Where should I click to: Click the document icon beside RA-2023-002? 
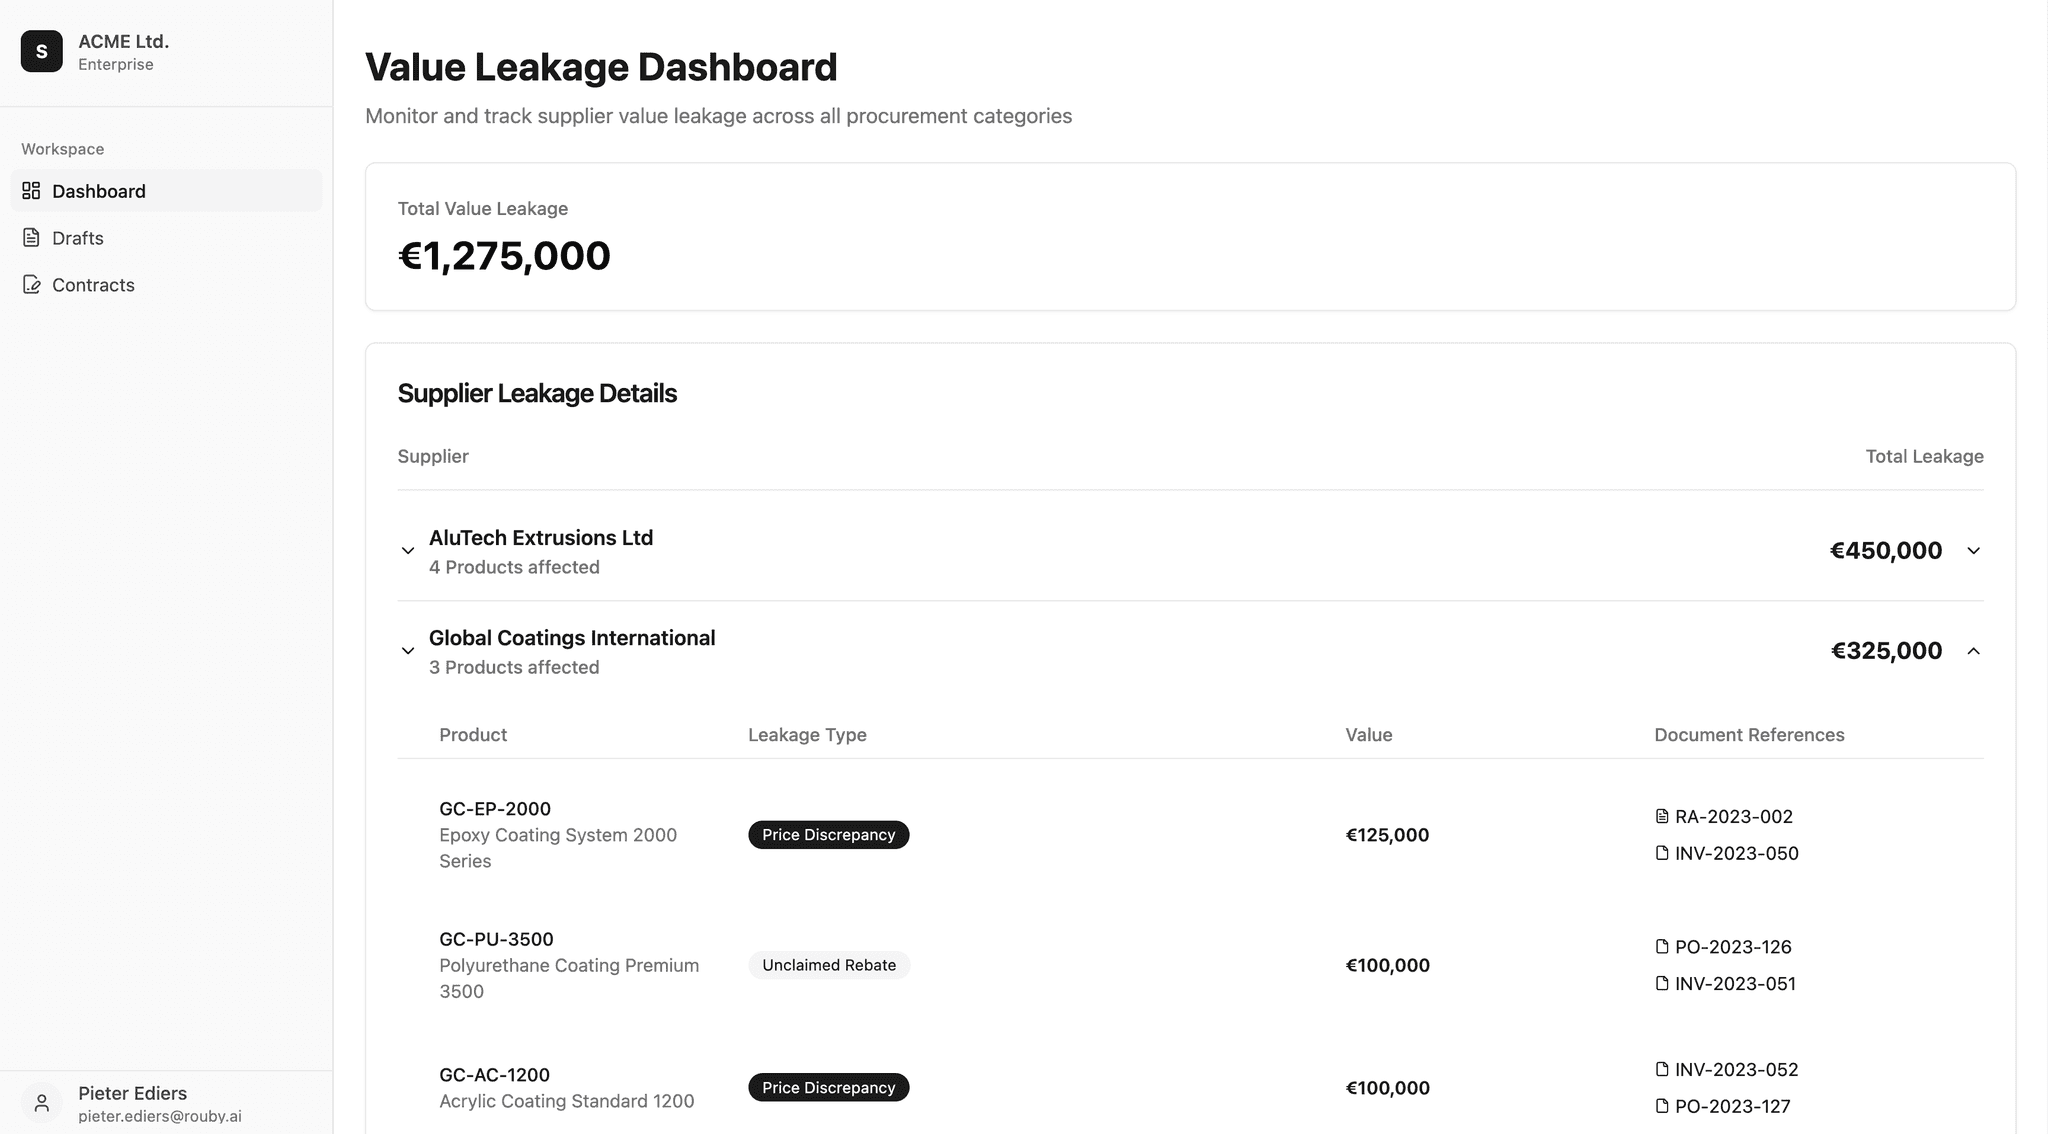tap(1661, 816)
